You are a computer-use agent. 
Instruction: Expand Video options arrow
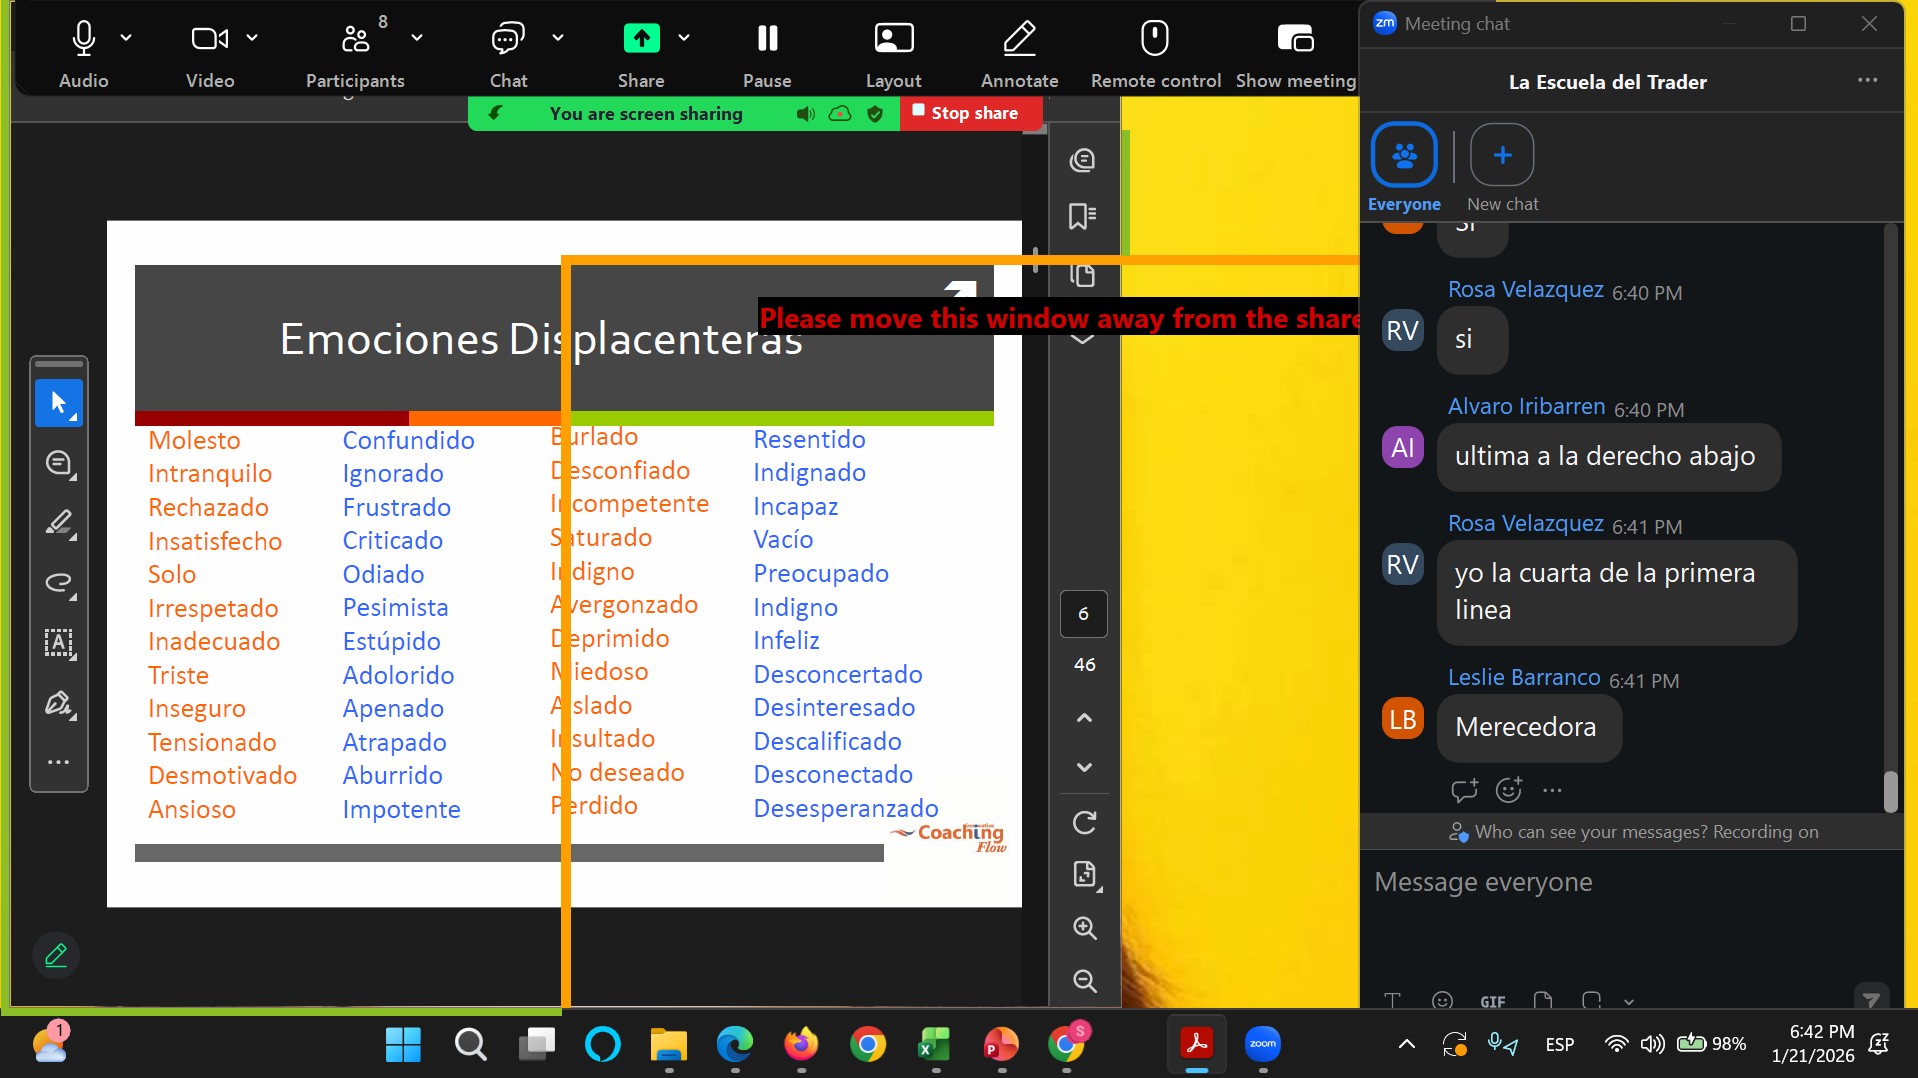pyautogui.click(x=252, y=38)
